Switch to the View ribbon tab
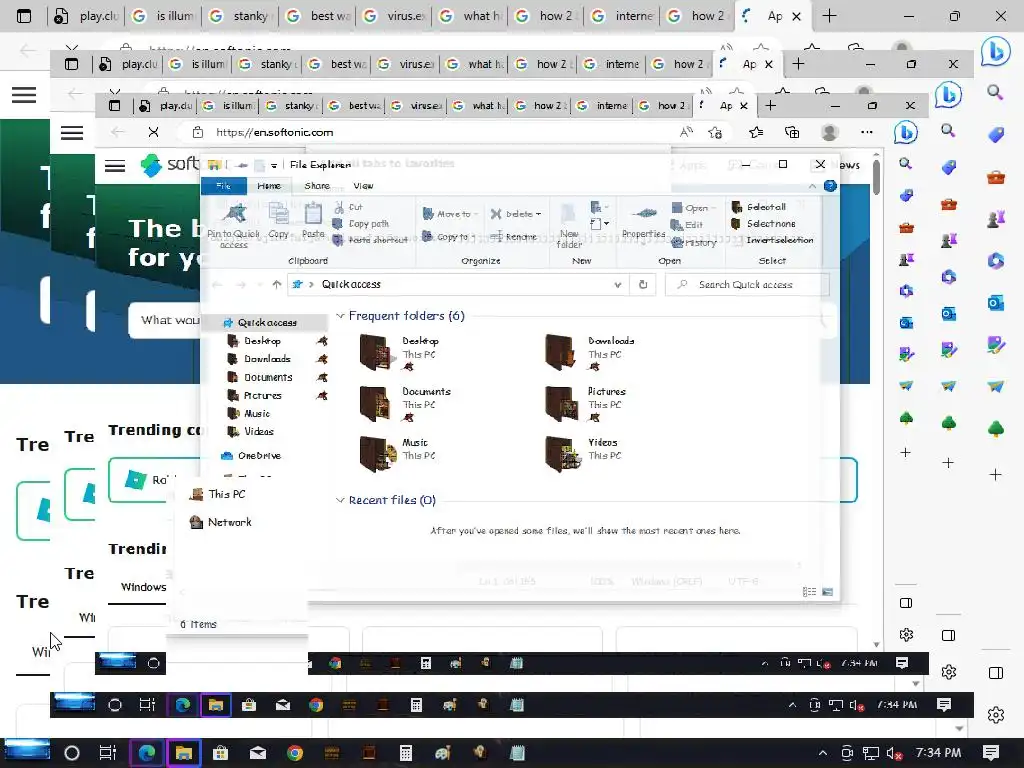This screenshot has width=1024, height=768. [x=363, y=185]
